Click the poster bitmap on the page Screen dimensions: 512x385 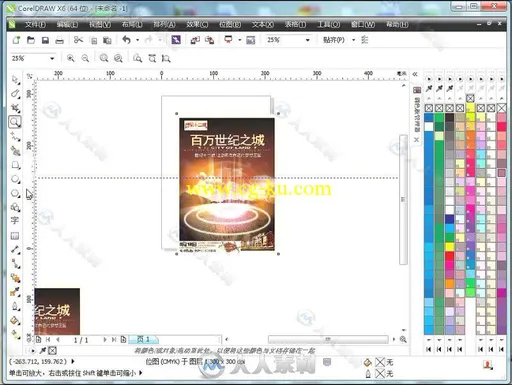tap(227, 184)
